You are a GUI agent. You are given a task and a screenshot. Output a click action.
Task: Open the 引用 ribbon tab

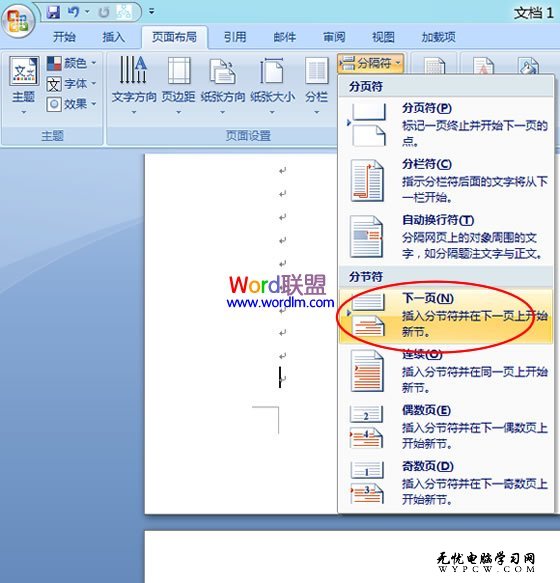coord(235,37)
